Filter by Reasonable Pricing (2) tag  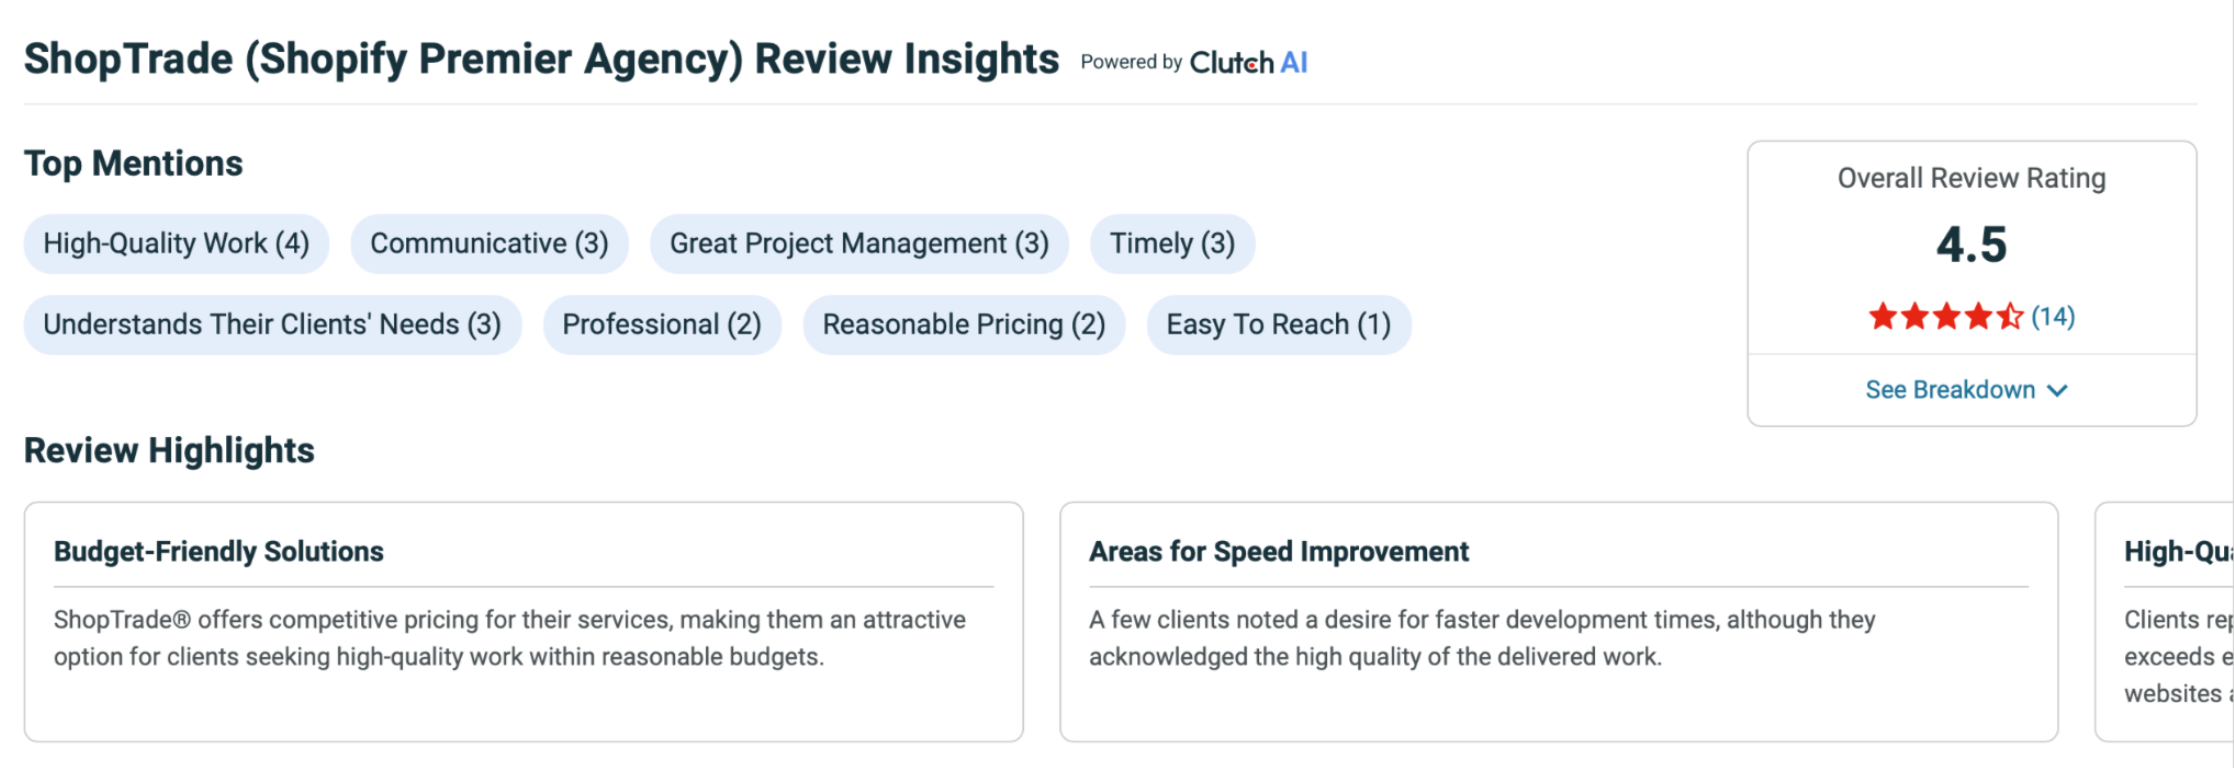(964, 325)
